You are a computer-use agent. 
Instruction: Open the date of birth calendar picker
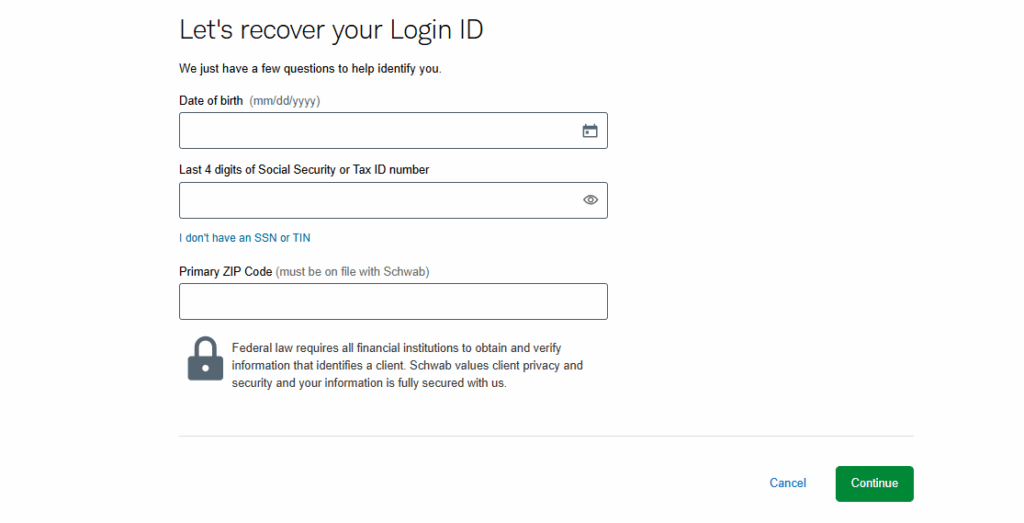pyautogui.click(x=590, y=131)
